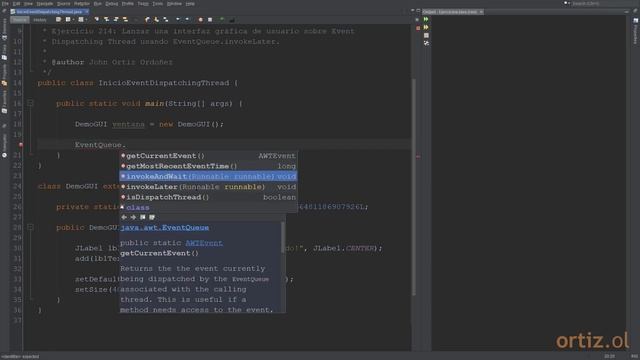Open the Source menu
640x360 pixels.
pos(63,4)
